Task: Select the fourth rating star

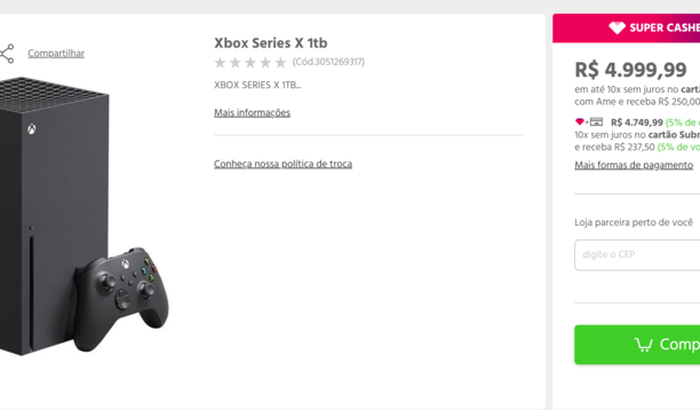Action: (265, 63)
